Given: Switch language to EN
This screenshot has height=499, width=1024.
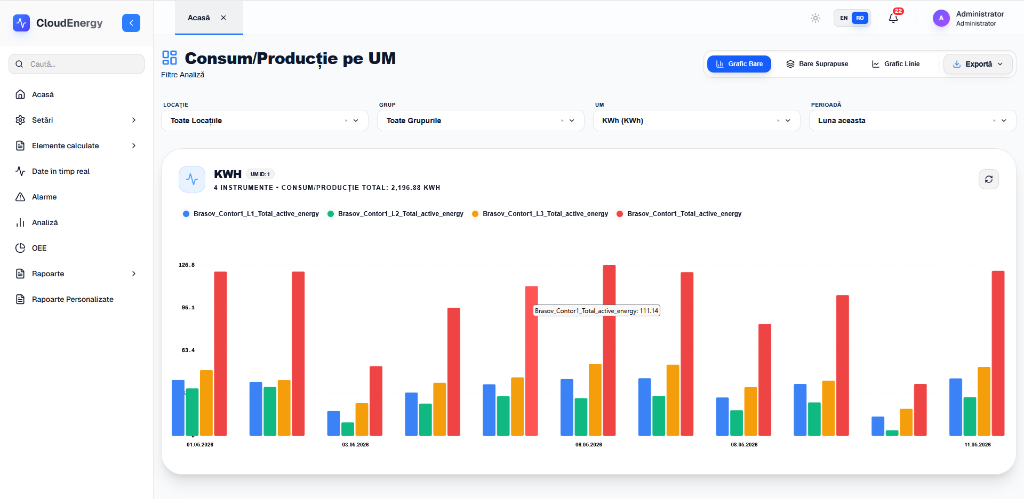Looking at the screenshot, I should [844, 18].
